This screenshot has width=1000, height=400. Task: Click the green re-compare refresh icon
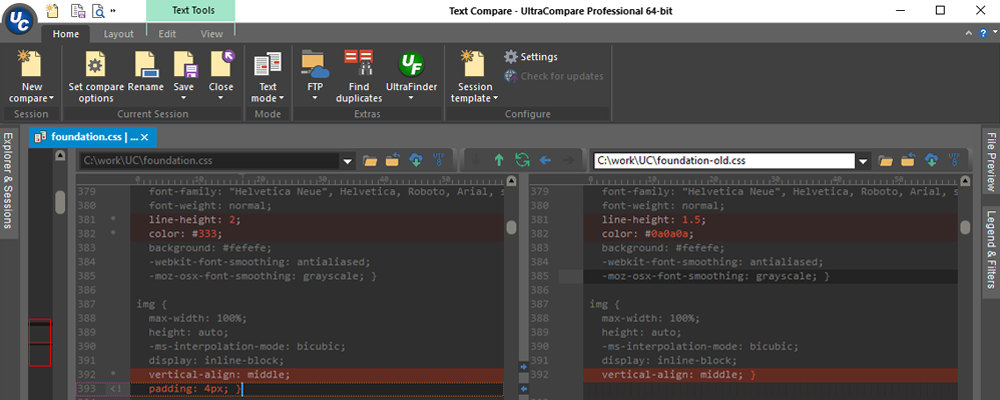(x=521, y=160)
